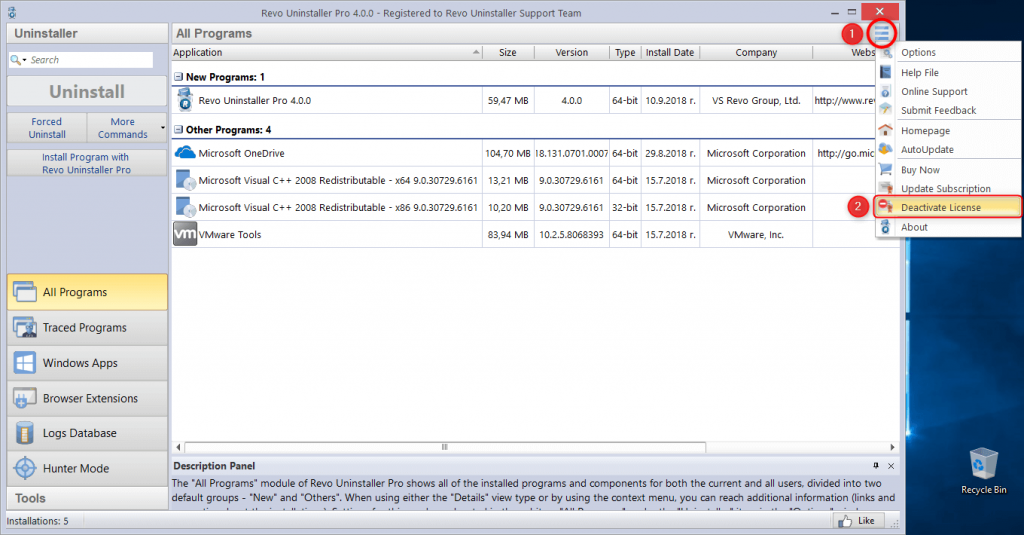Click the hamburger main menu icon
Screen dimensions: 1024x535
pyautogui.click(x=882, y=33)
